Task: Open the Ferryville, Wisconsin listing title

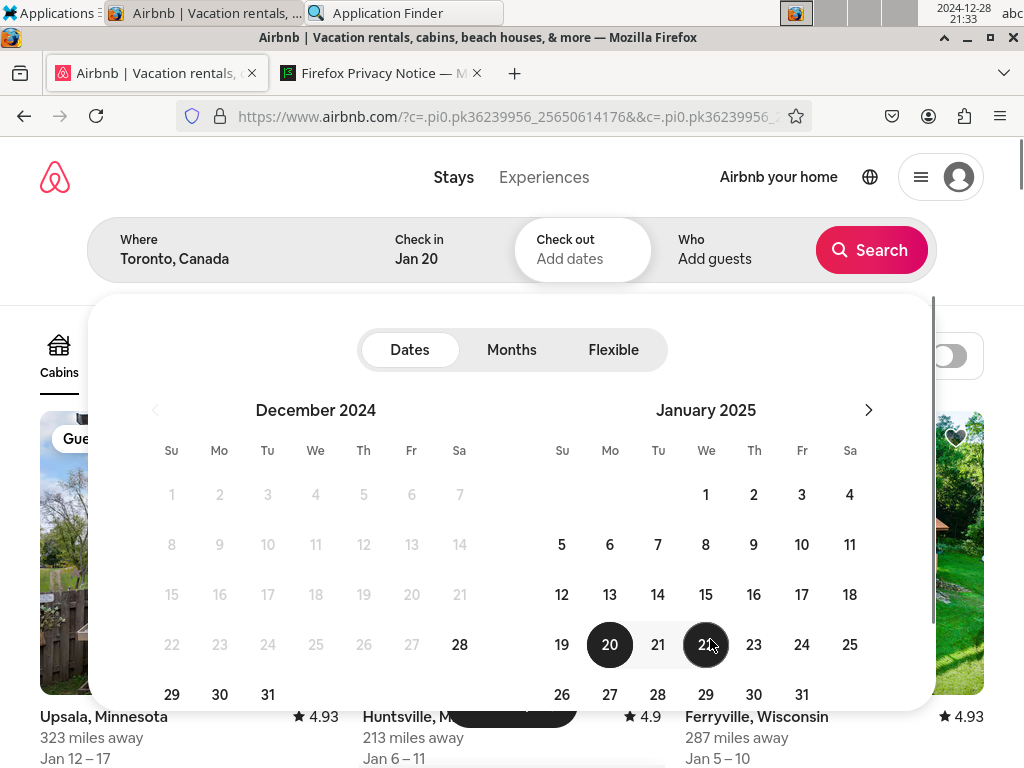Action: [756, 717]
